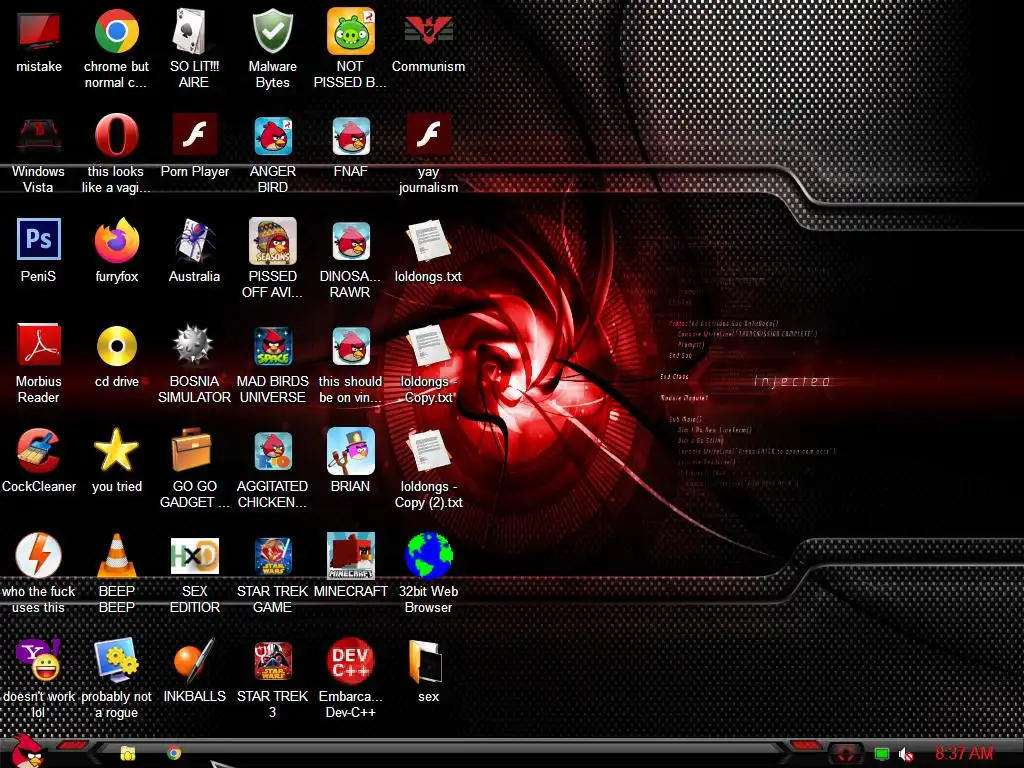The width and height of the screenshot is (1024, 768).
Task: Open the 'GO GO GADGET ...' briefcase icon
Action: tap(192, 450)
